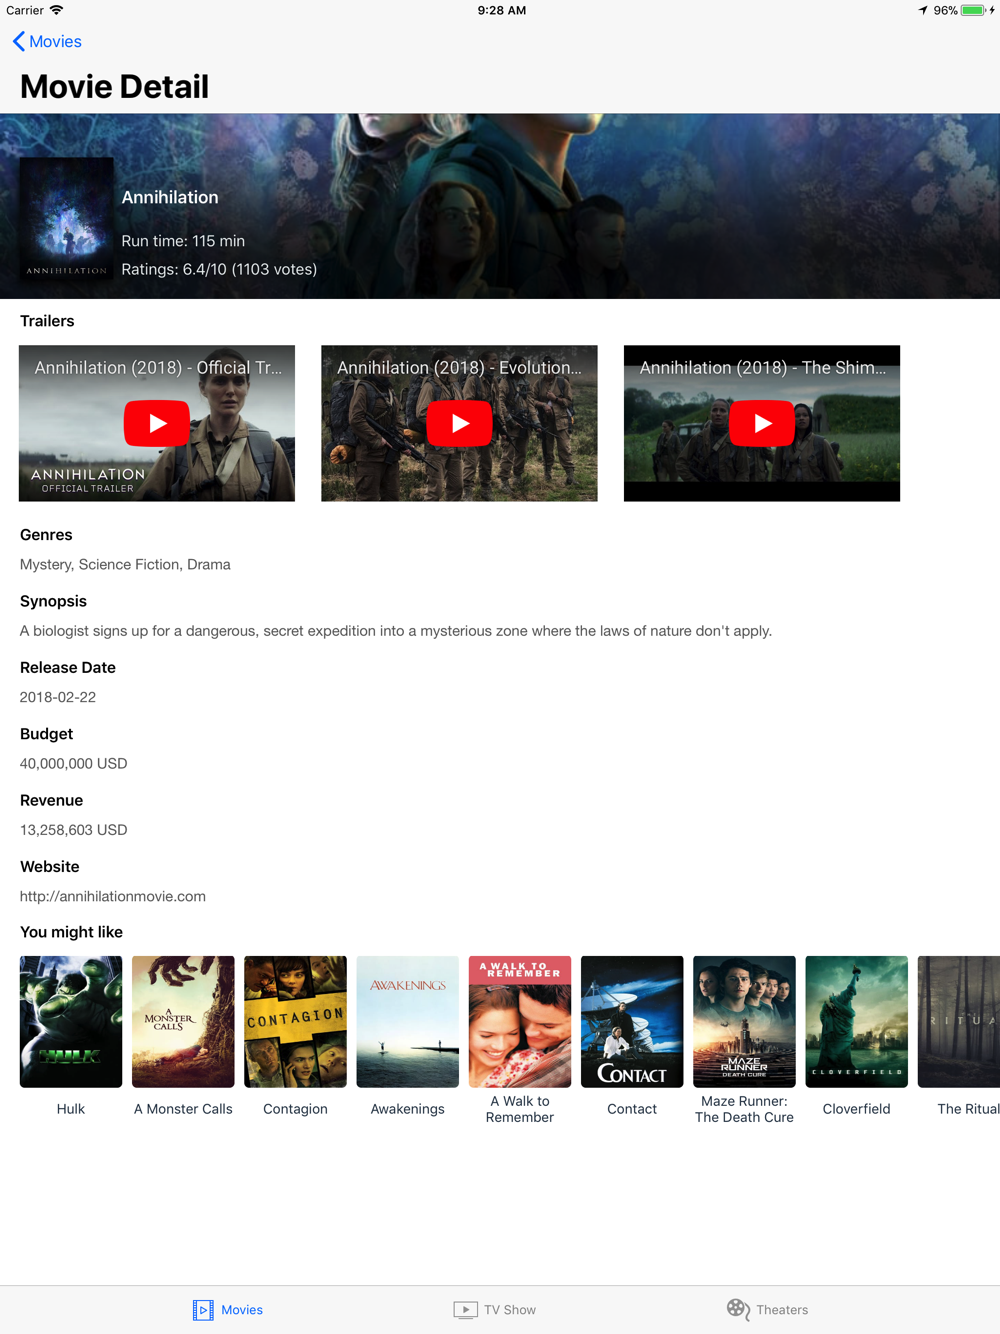Click the battery indicator icon

pos(974,10)
